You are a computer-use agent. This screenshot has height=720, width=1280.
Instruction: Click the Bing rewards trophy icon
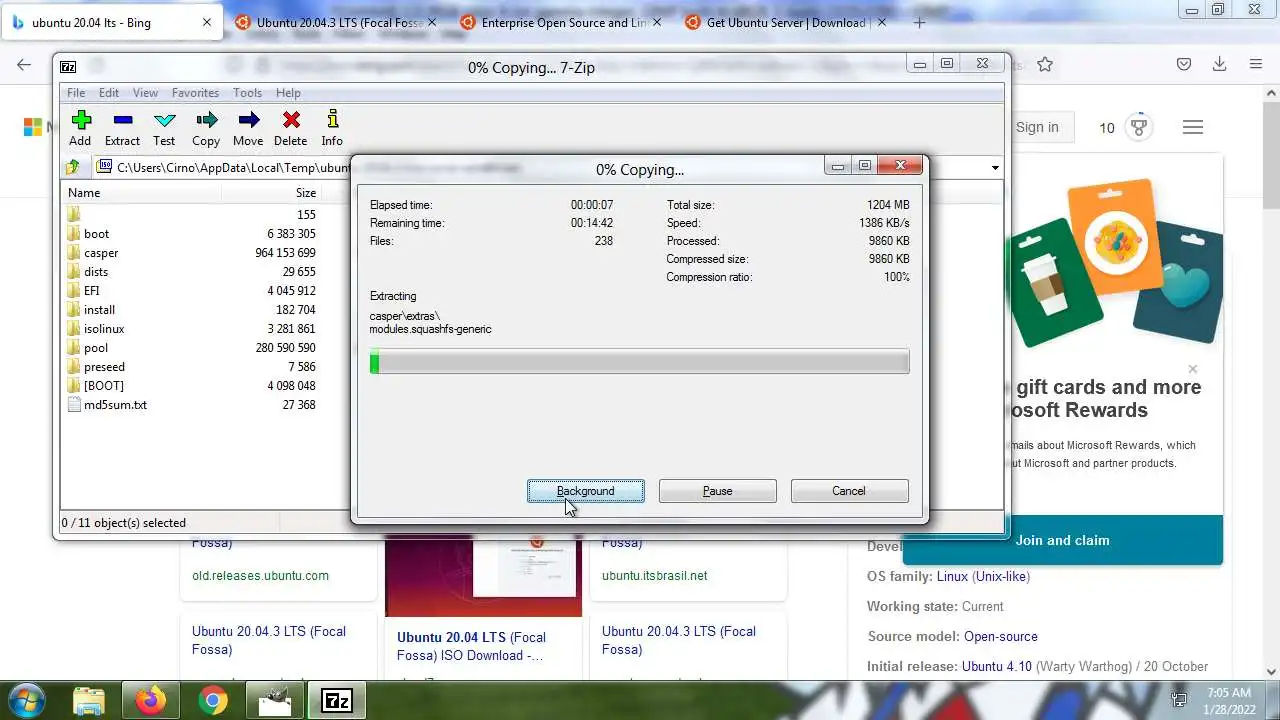(1139, 127)
